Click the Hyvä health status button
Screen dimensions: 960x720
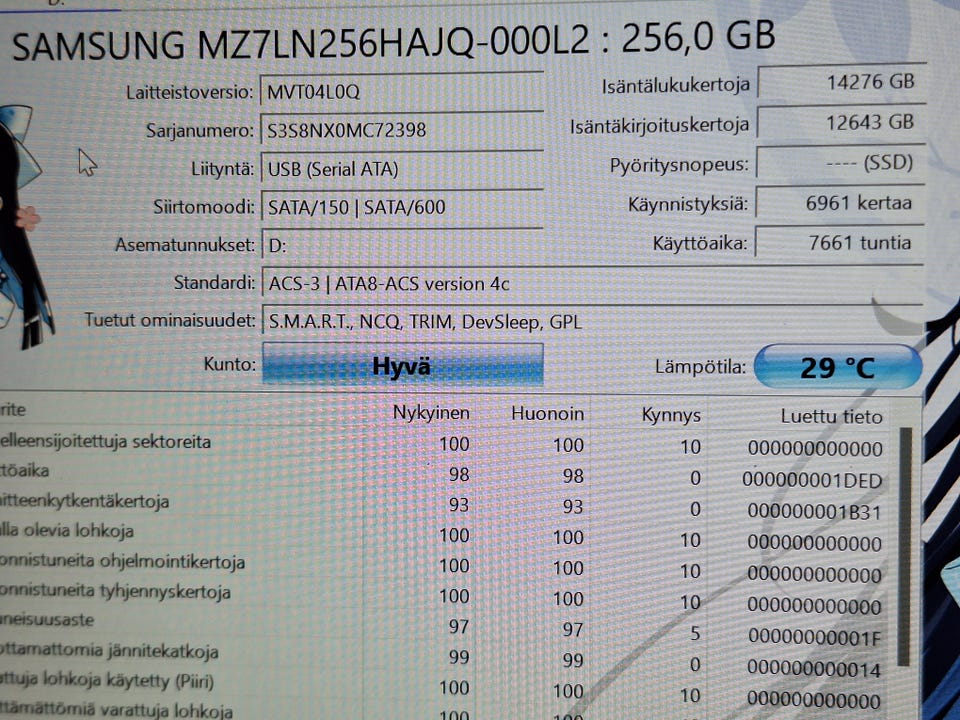[402, 365]
